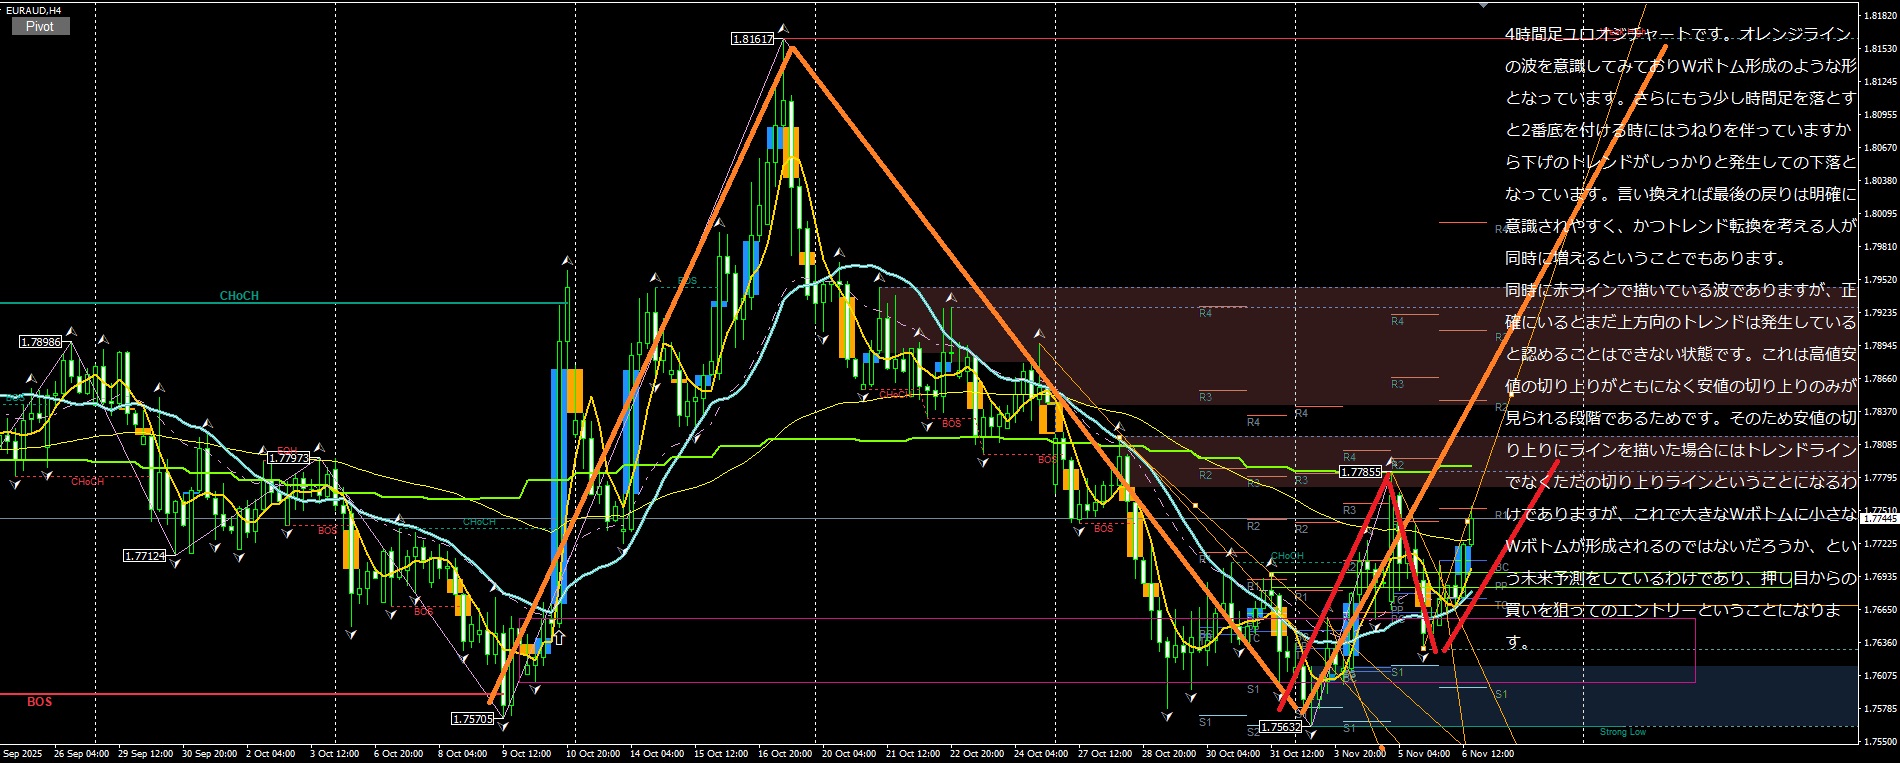Image resolution: width=1900 pixels, height=763 pixels.
Task: Select the 1.78986 swing high price tag
Action: point(41,342)
